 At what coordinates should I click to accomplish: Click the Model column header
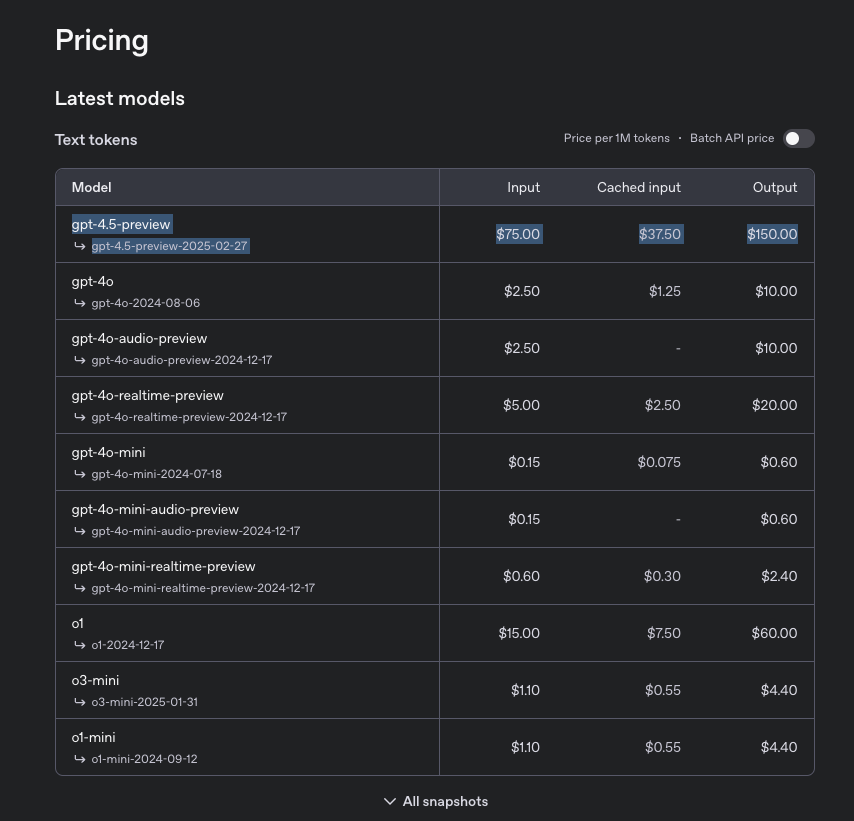click(92, 187)
